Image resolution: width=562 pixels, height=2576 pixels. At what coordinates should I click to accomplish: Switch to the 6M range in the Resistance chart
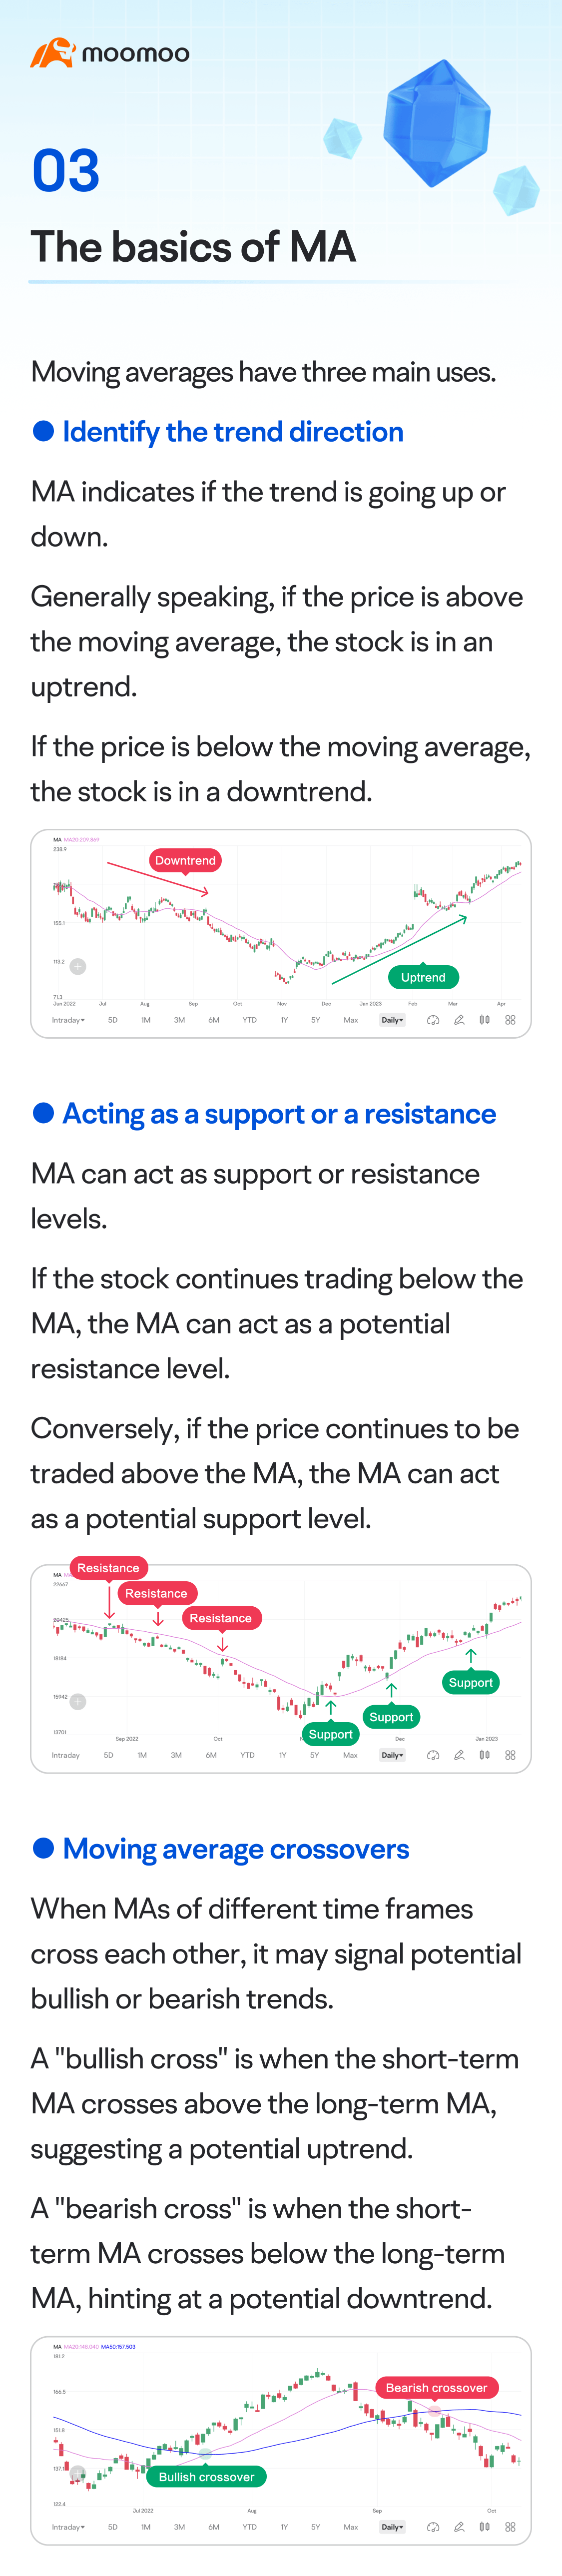tap(211, 1755)
